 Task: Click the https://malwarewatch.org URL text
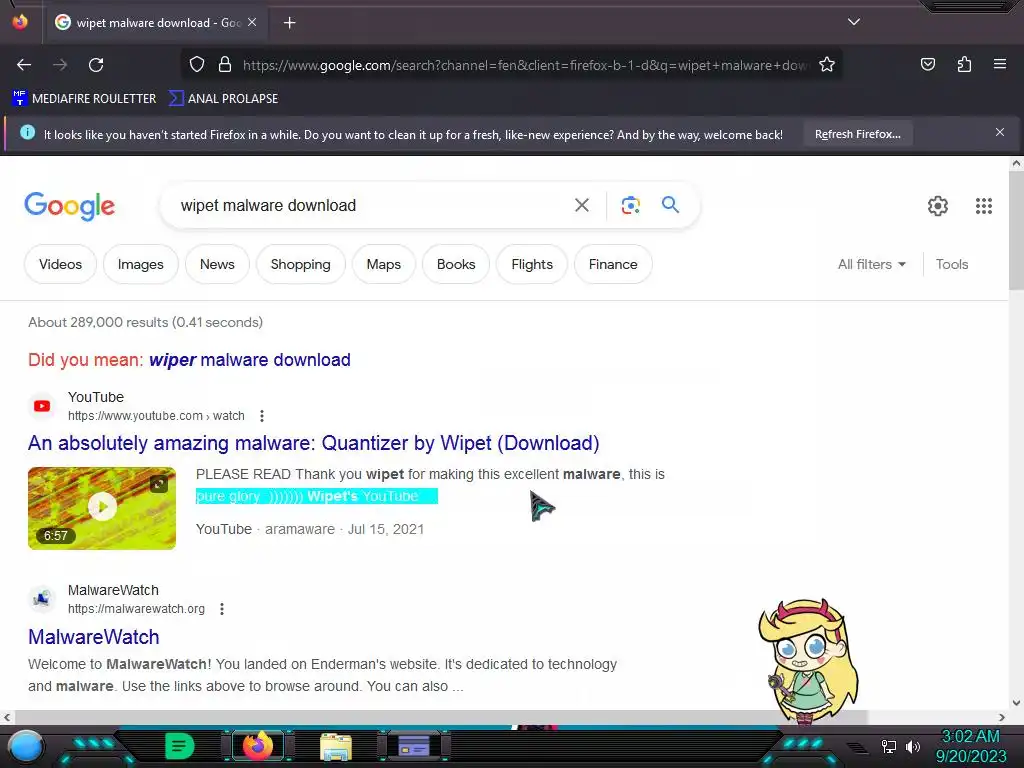point(136,609)
